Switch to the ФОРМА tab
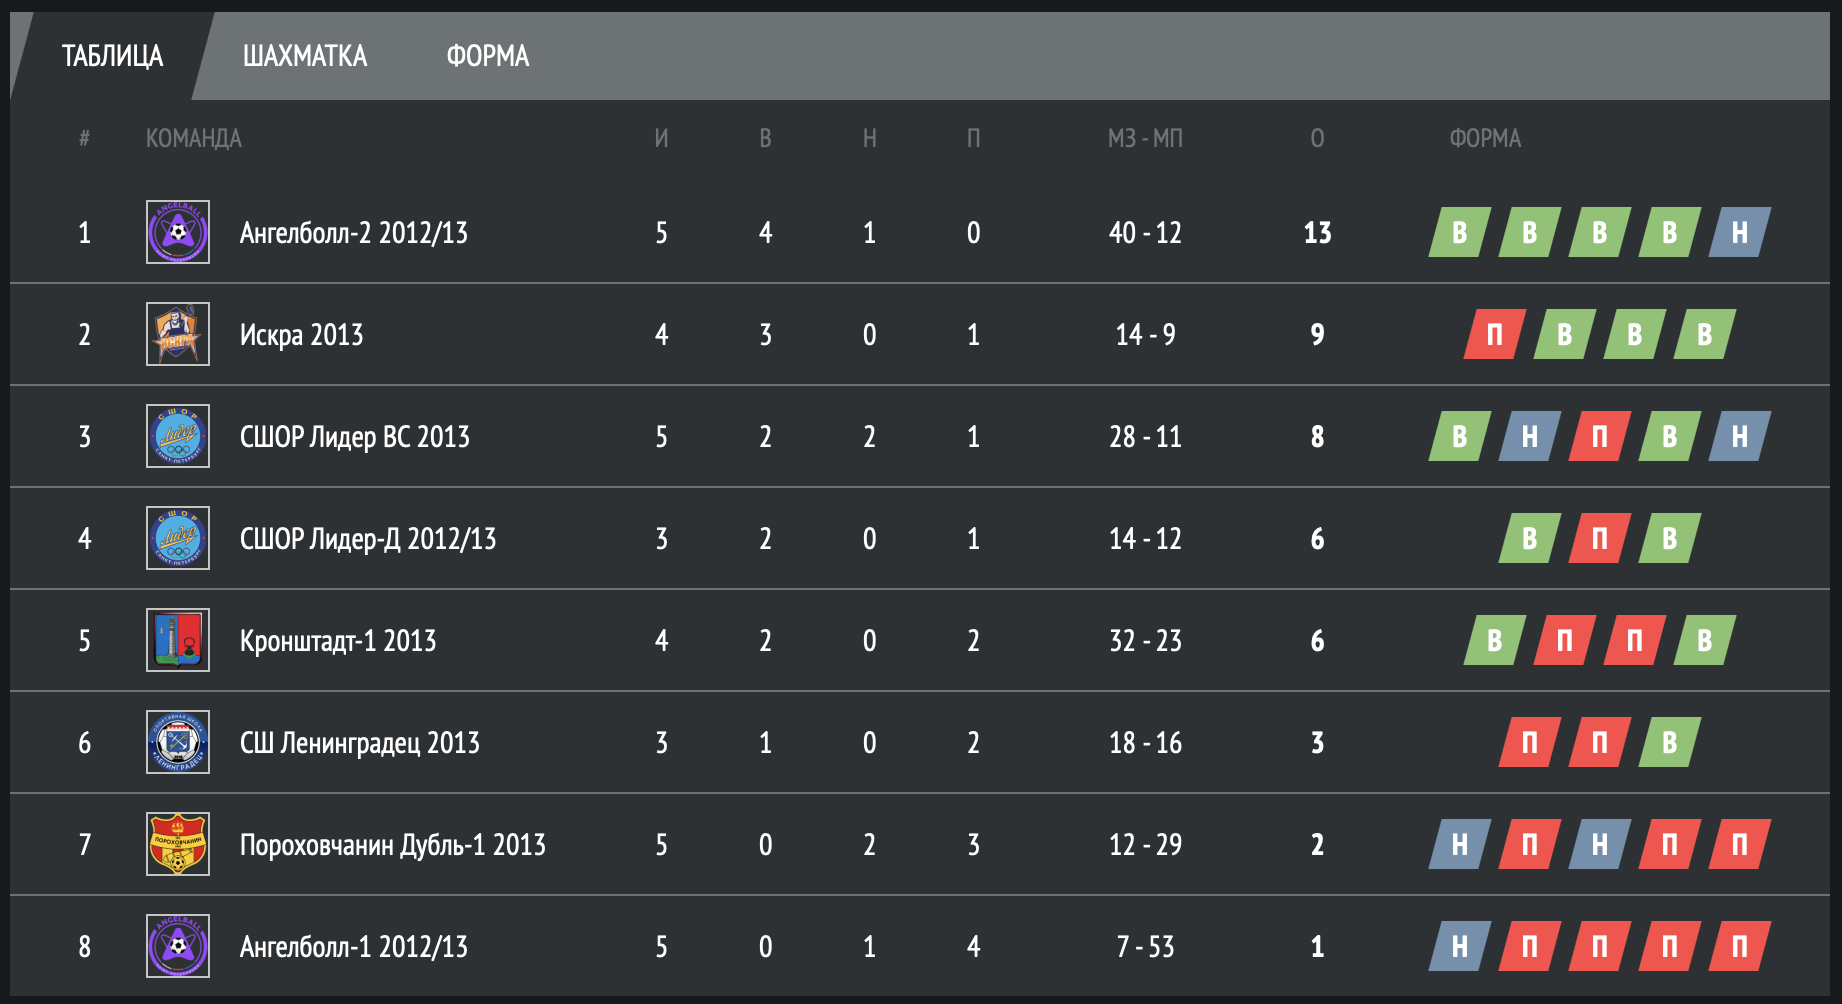1842x1004 pixels. [488, 56]
